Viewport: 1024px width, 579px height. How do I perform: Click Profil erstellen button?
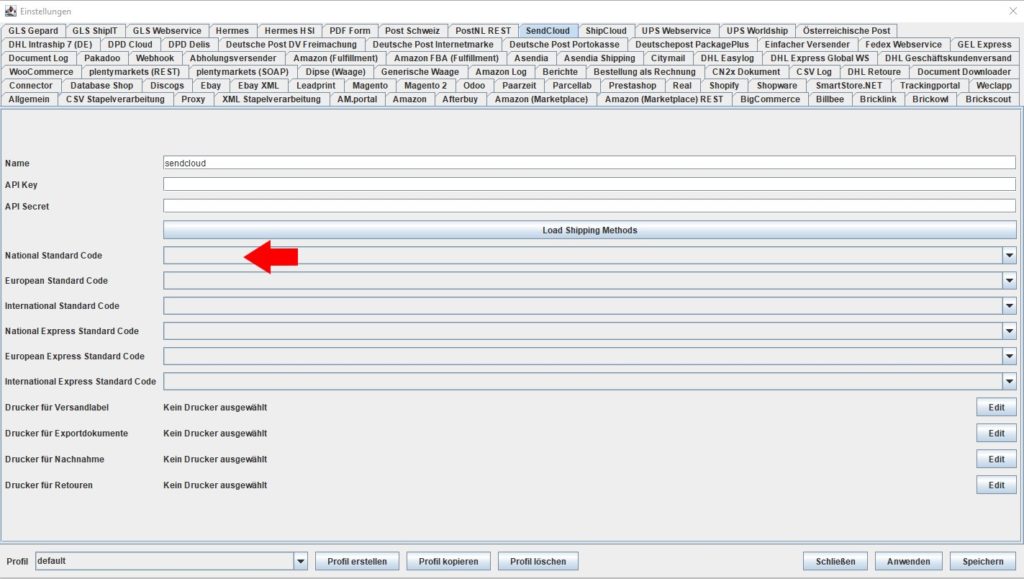pyautogui.click(x=357, y=561)
